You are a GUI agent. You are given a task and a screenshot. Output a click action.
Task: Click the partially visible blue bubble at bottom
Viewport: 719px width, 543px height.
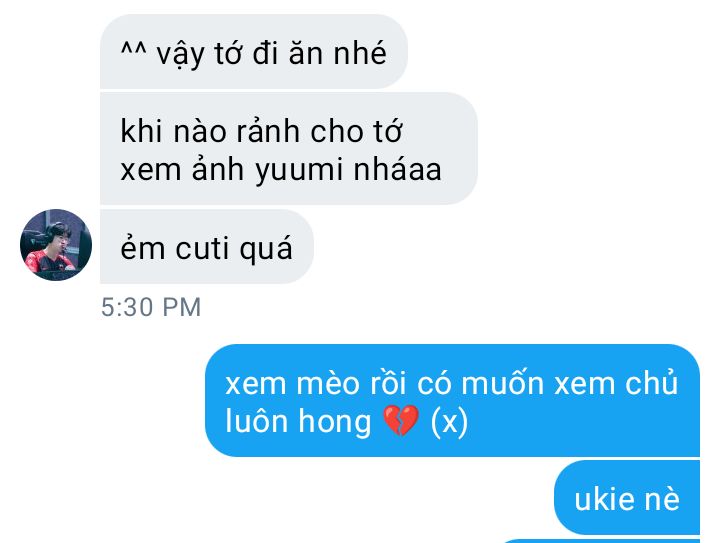601,541
